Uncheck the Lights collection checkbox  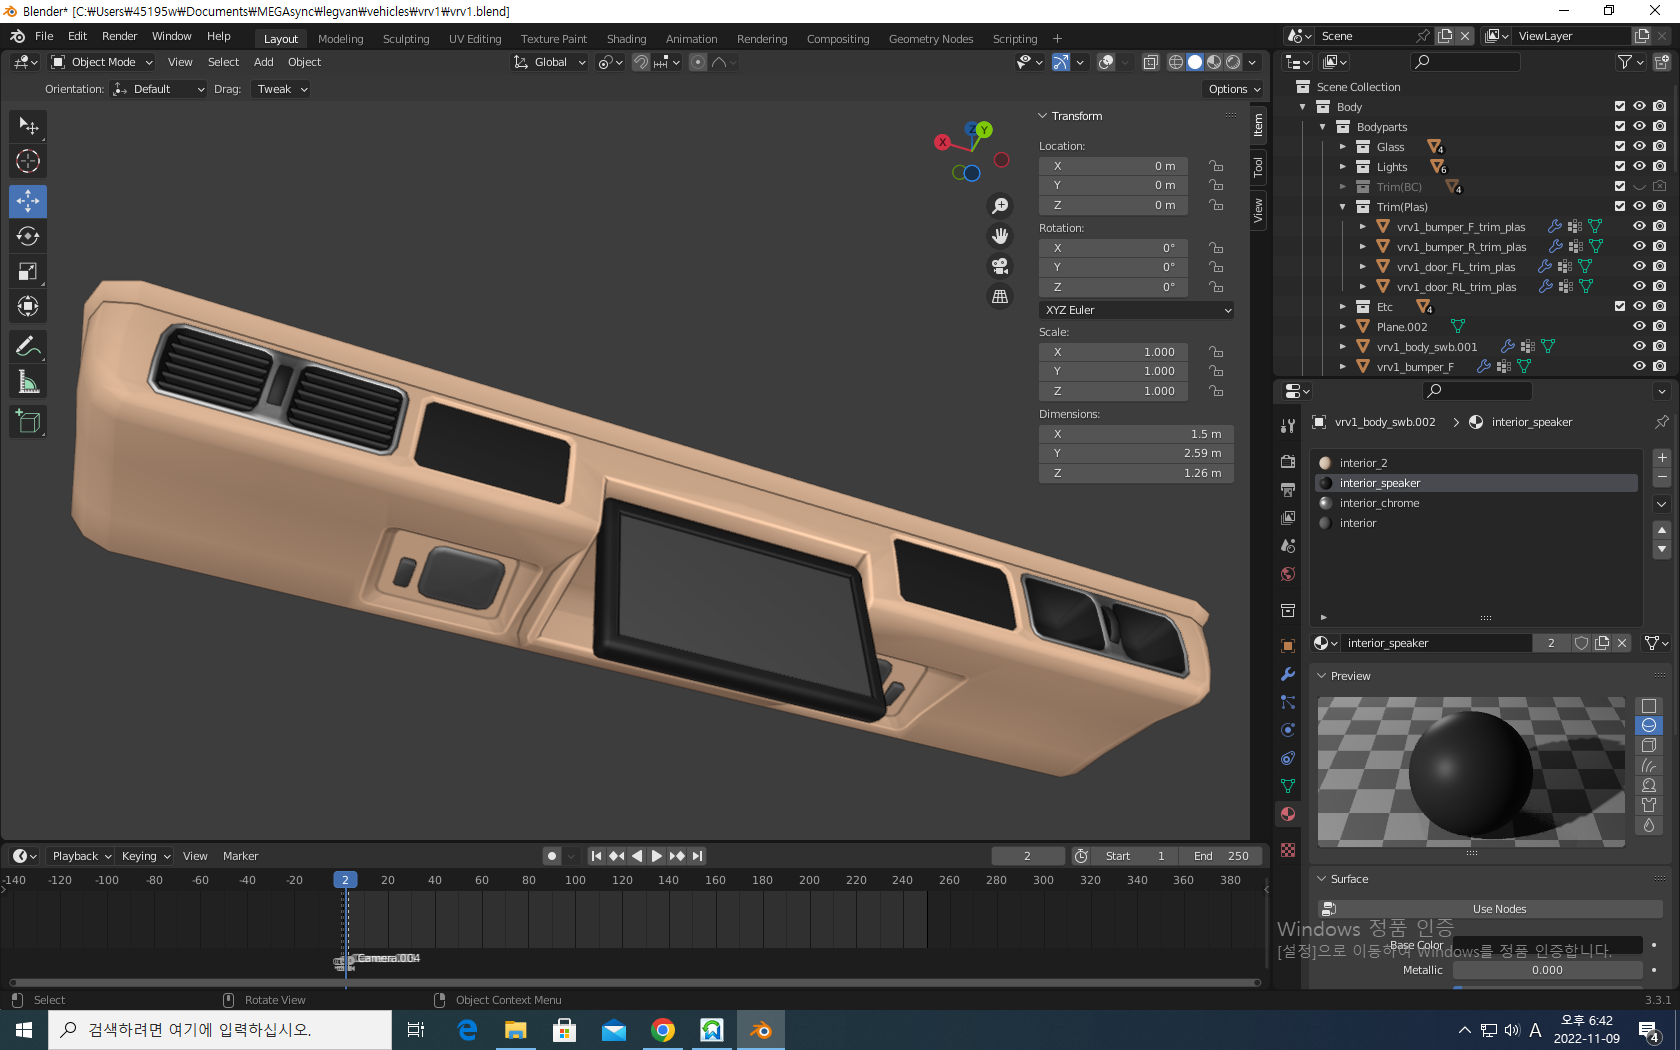point(1620,167)
